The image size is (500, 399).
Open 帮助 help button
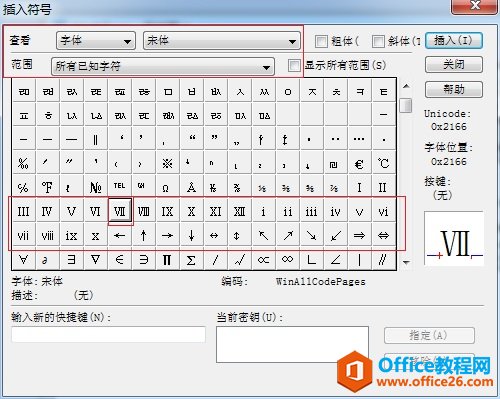[454, 89]
